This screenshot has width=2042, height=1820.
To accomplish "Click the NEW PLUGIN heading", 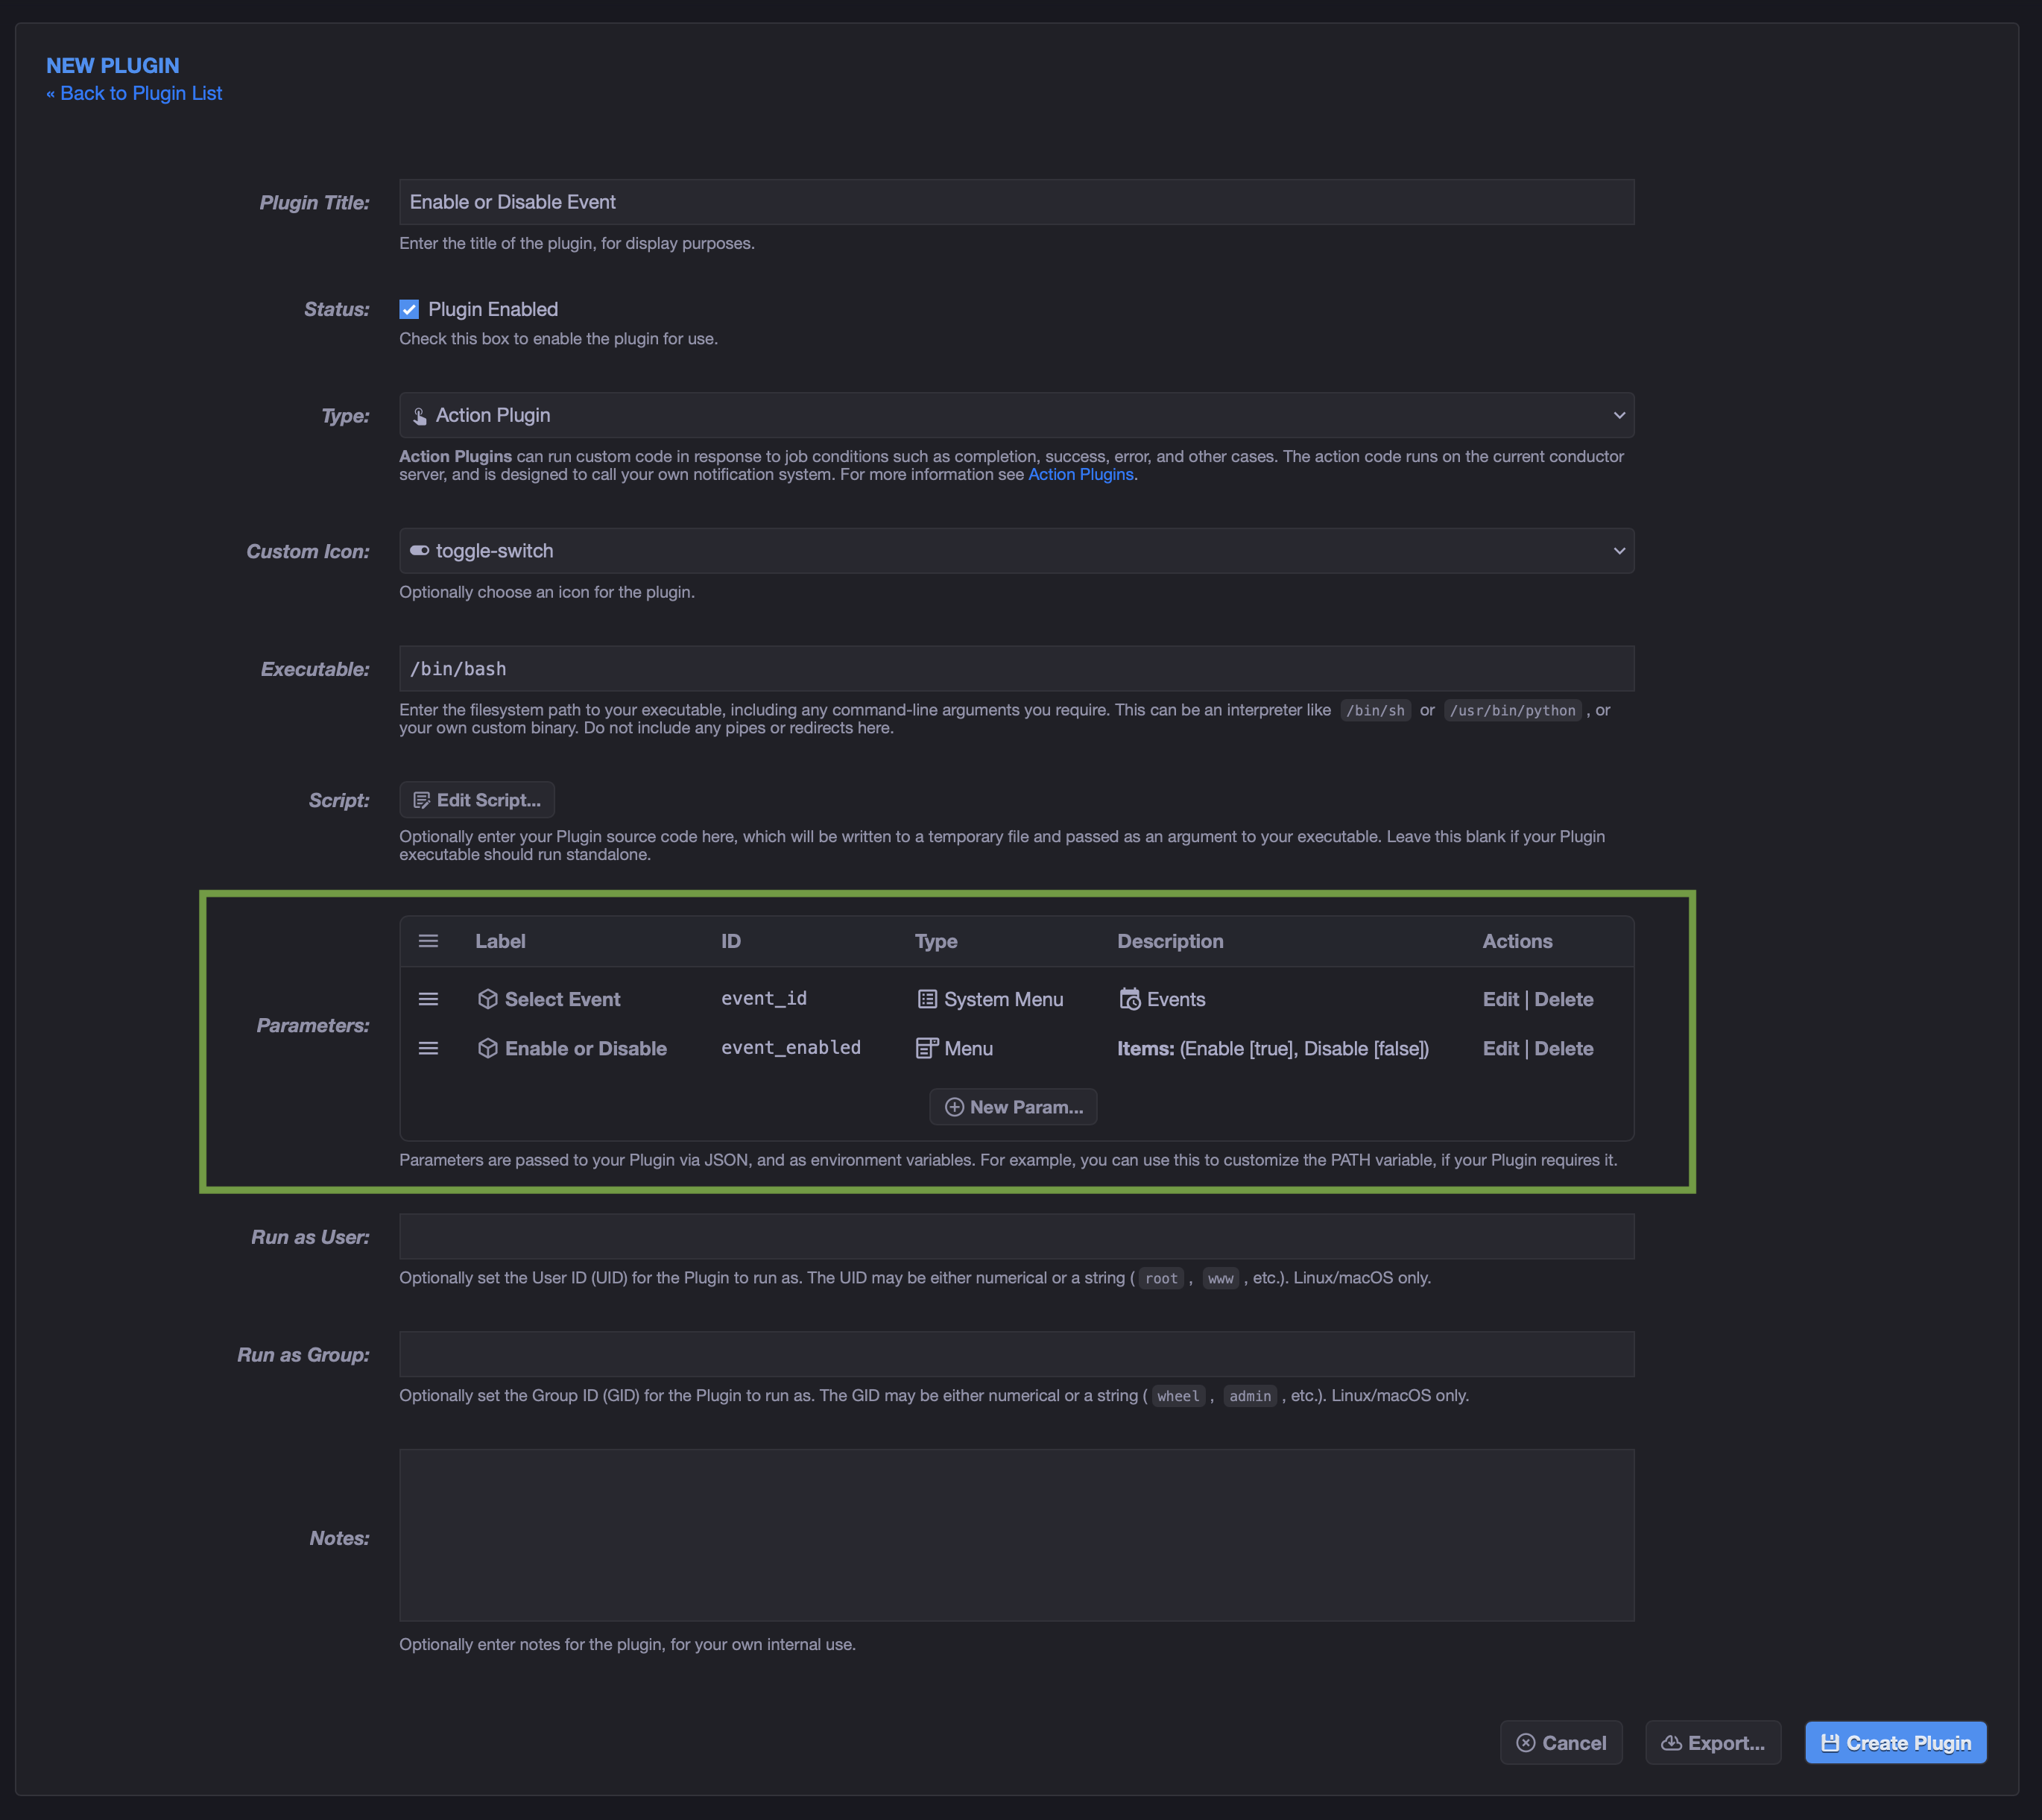I will click(113, 65).
